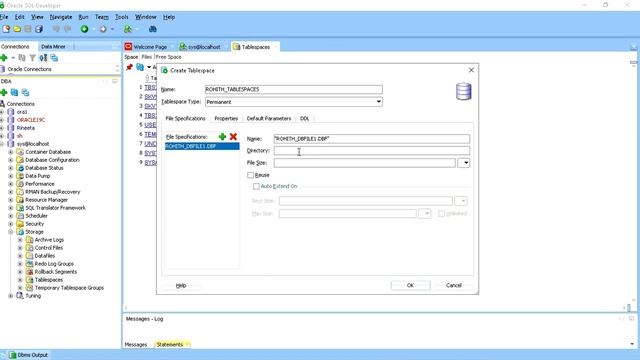Image resolution: width=640 pixels, height=360 pixels.
Task: Collapse the Storage node in DBA tree
Action: point(11,232)
